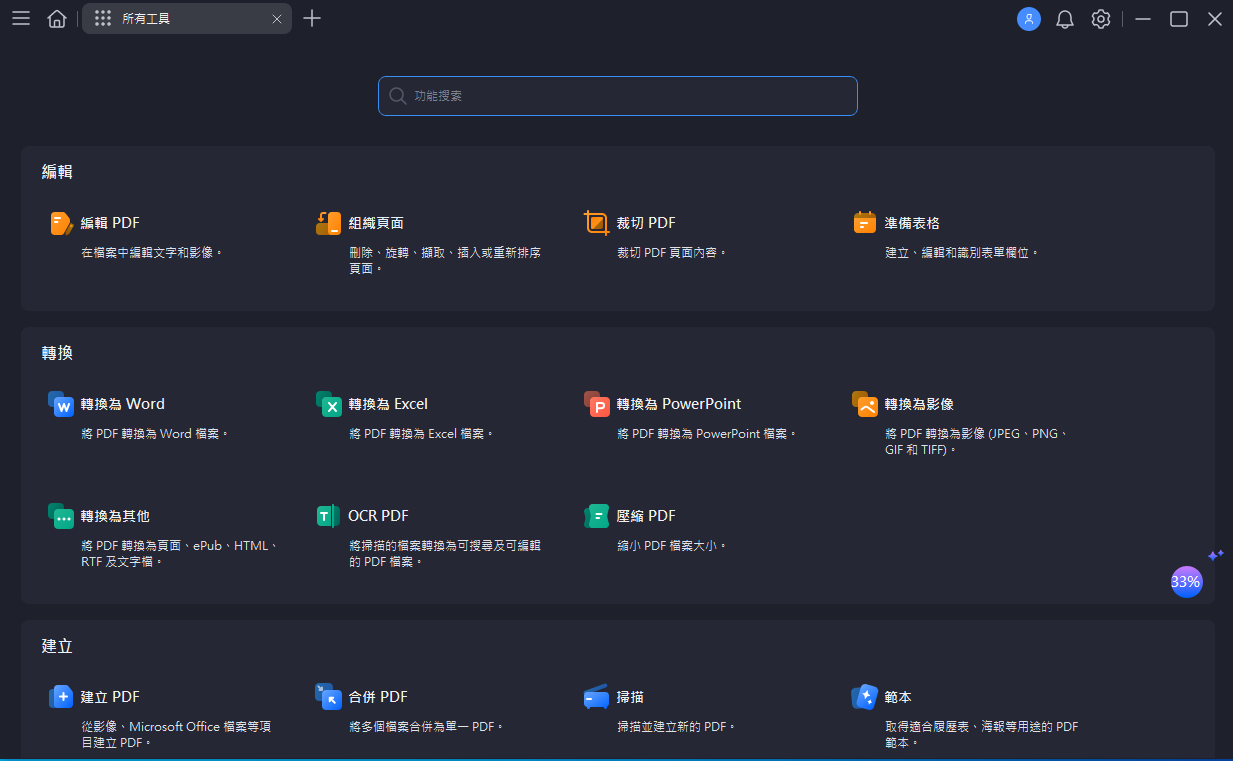Click the 壓縮 PDF icon

597,516
